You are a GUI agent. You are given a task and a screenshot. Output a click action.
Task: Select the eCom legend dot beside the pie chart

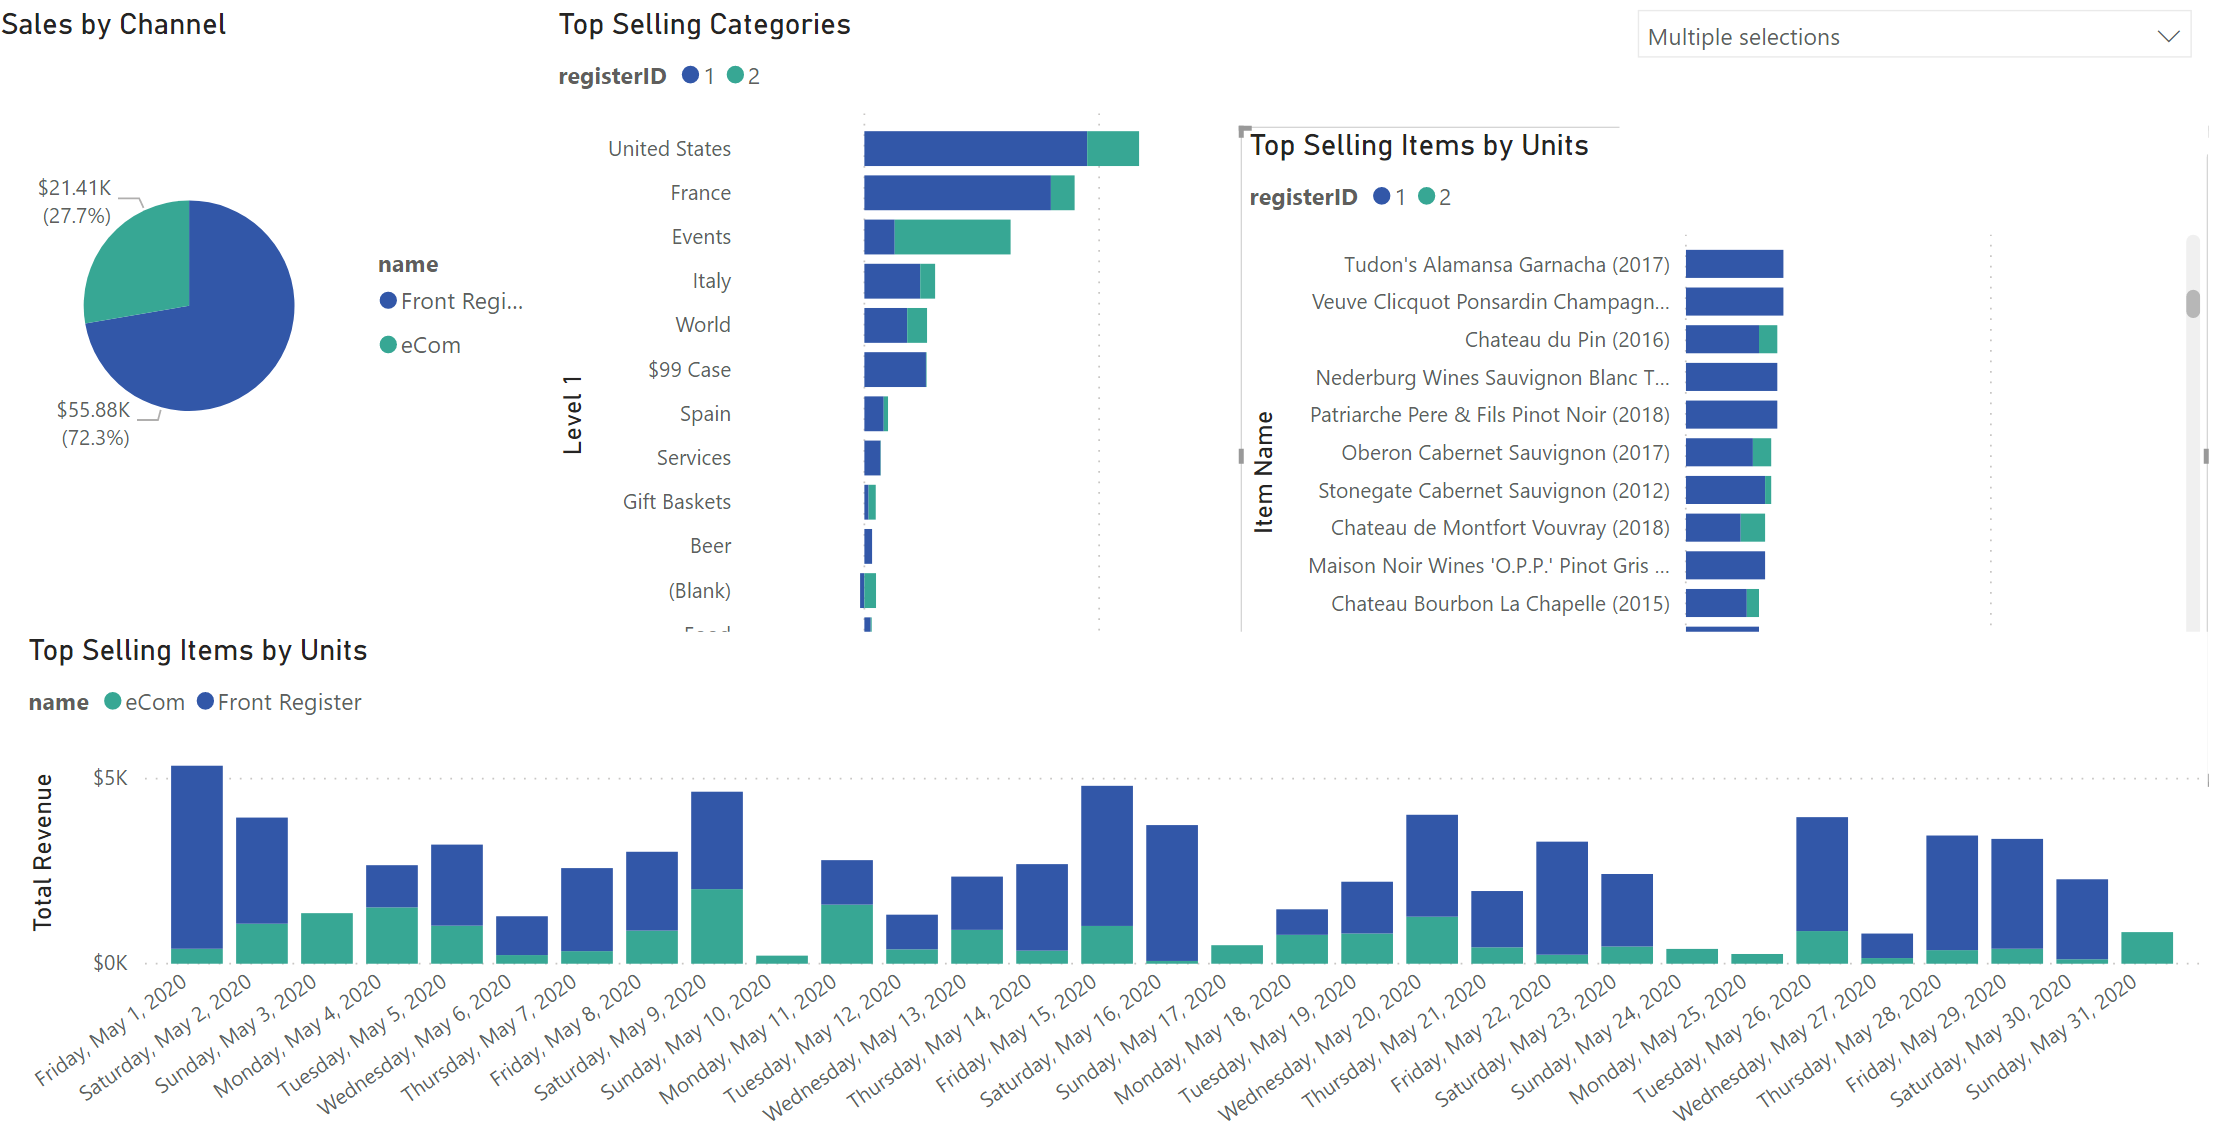tap(388, 345)
